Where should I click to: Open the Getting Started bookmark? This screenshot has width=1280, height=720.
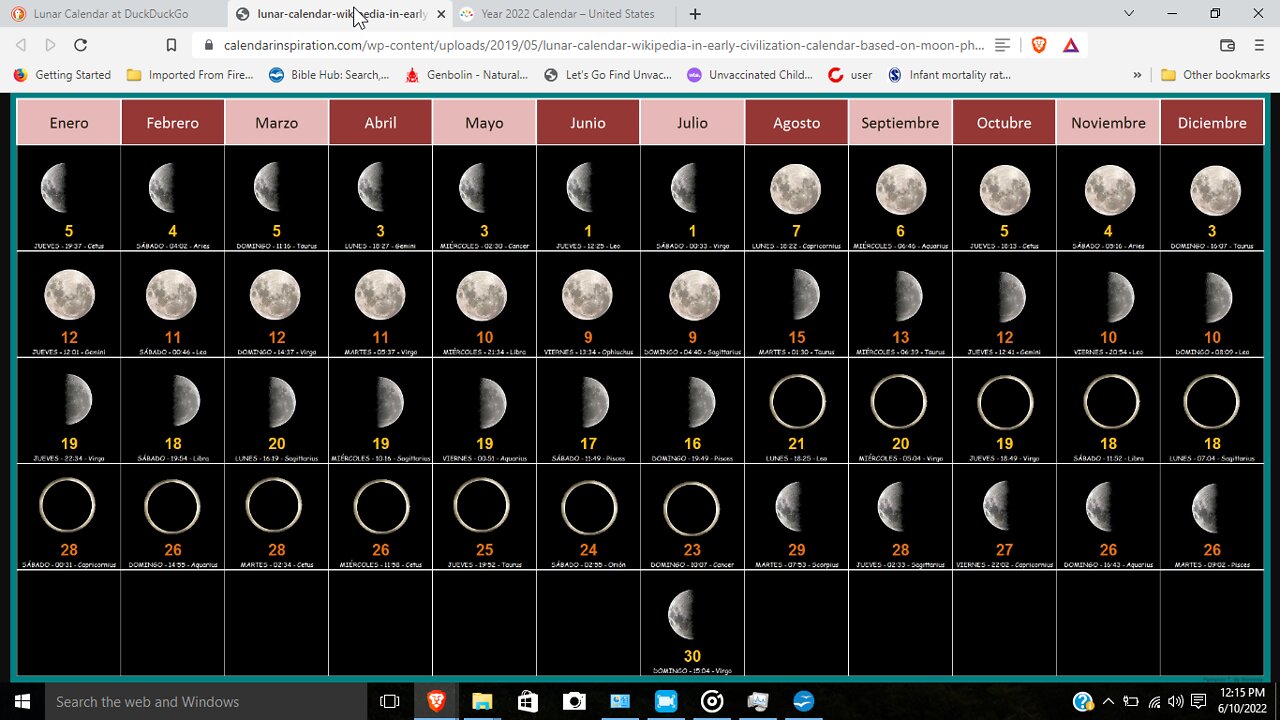(x=63, y=75)
